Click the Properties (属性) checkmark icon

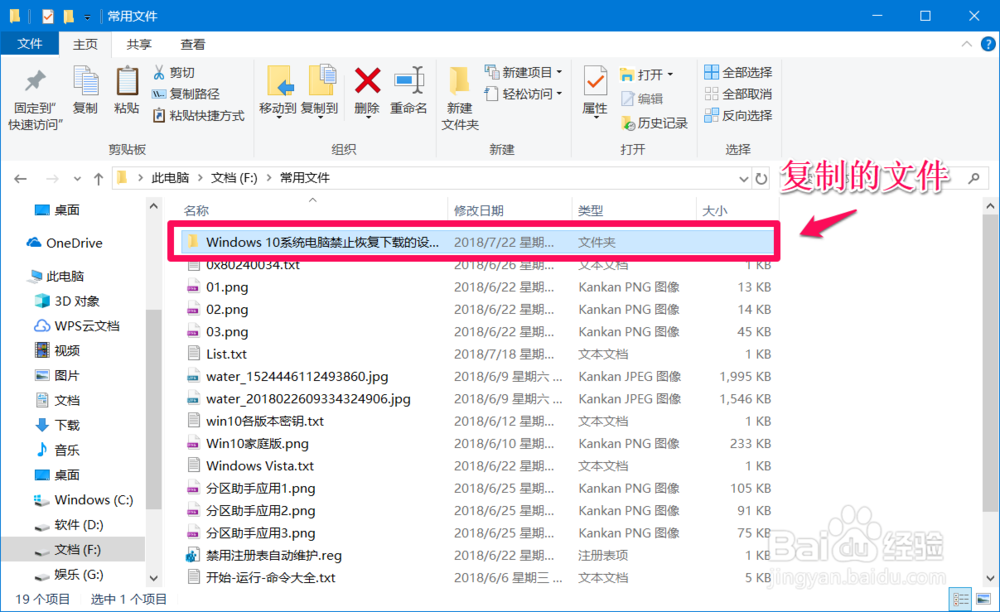[595, 82]
